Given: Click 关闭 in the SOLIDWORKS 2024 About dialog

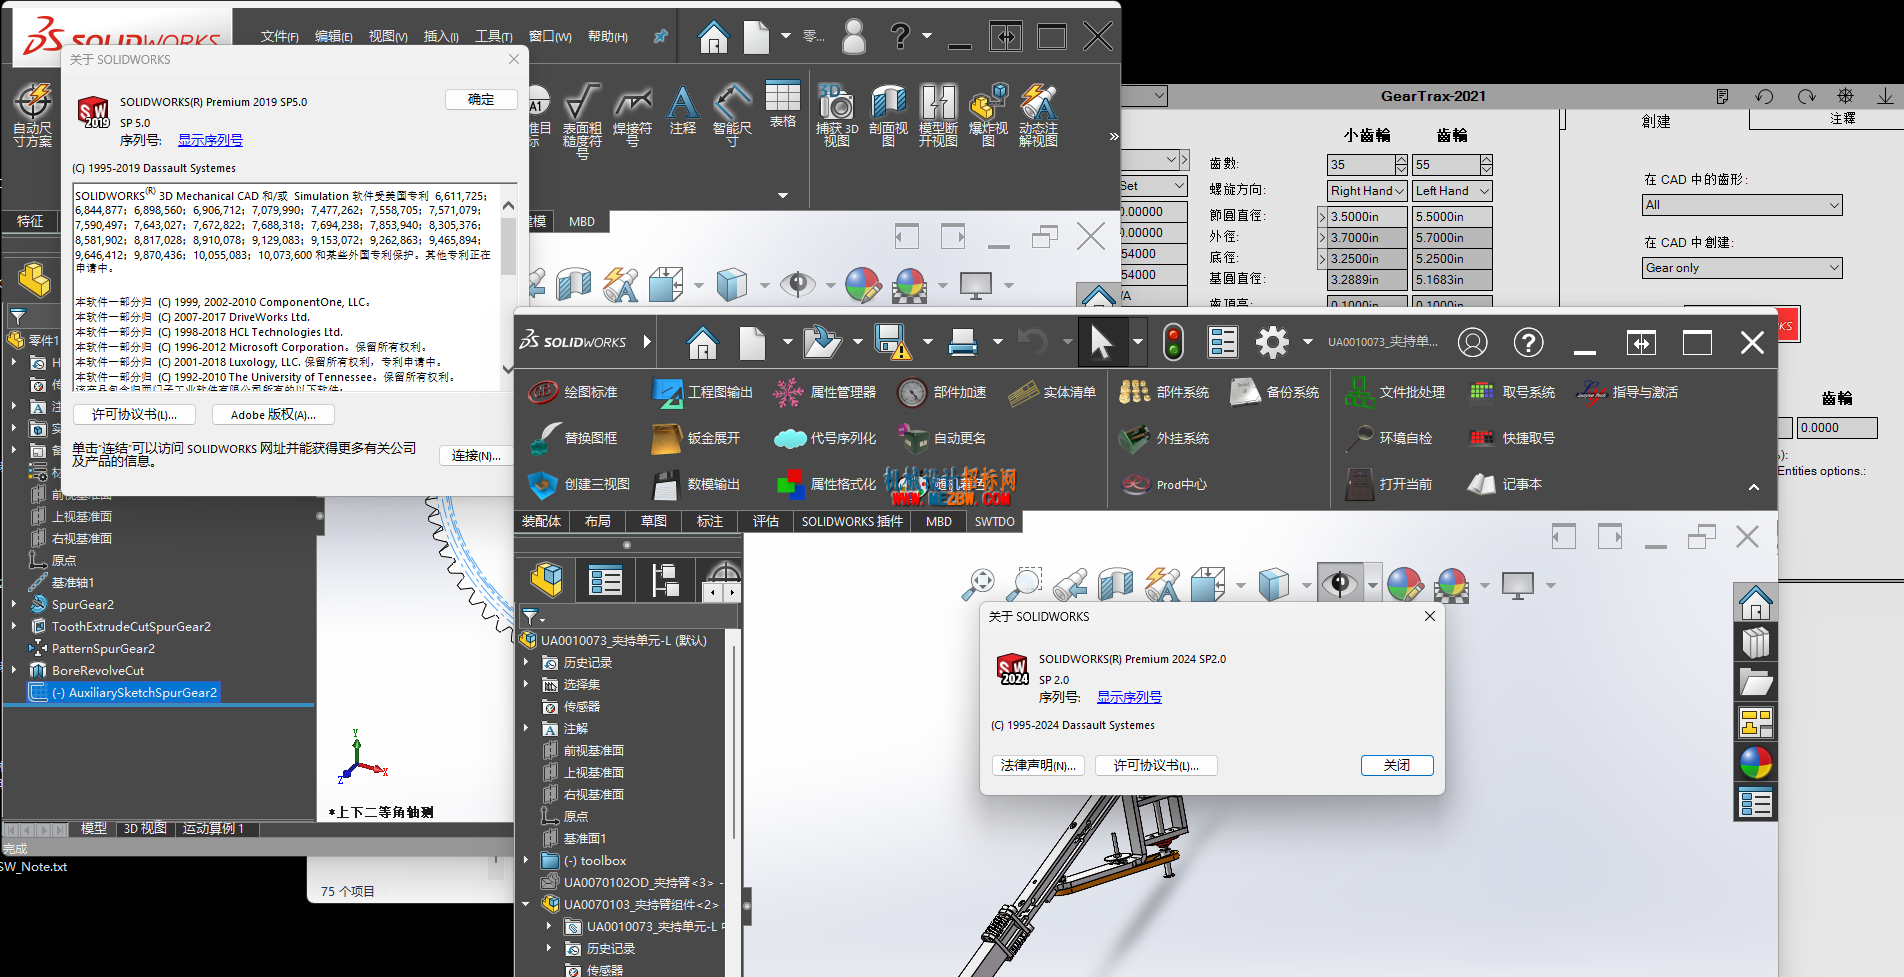Looking at the screenshot, I should pos(1397,765).
